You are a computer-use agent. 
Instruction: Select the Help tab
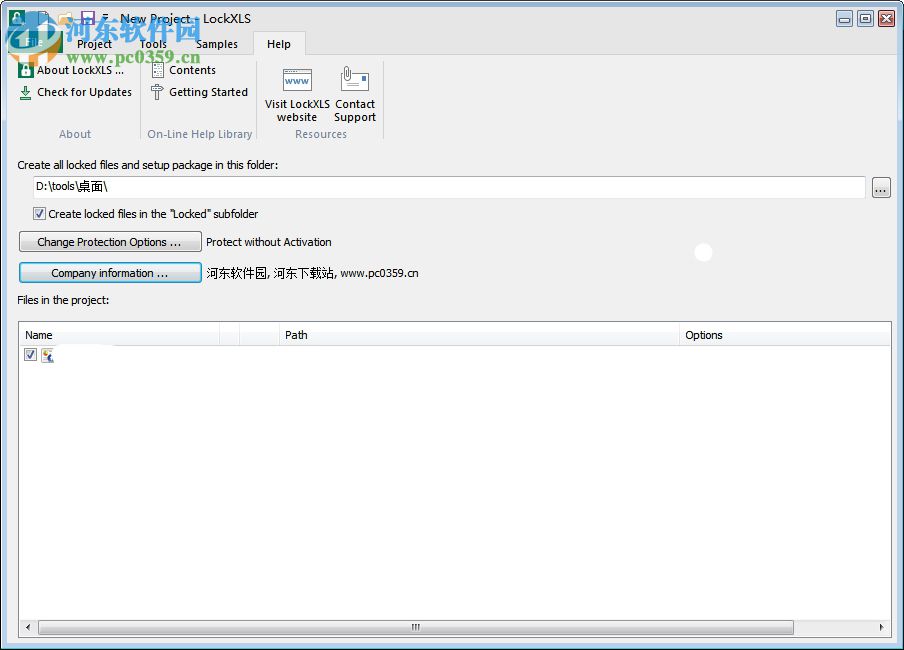coord(279,44)
